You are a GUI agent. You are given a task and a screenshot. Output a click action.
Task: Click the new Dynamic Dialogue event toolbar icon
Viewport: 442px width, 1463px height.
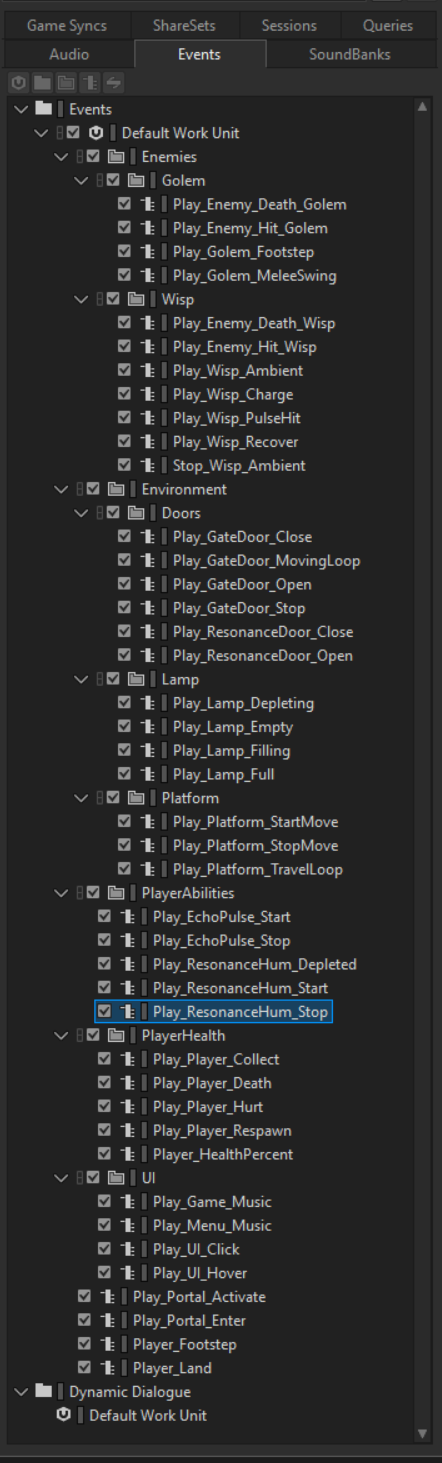click(x=113, y=82)
